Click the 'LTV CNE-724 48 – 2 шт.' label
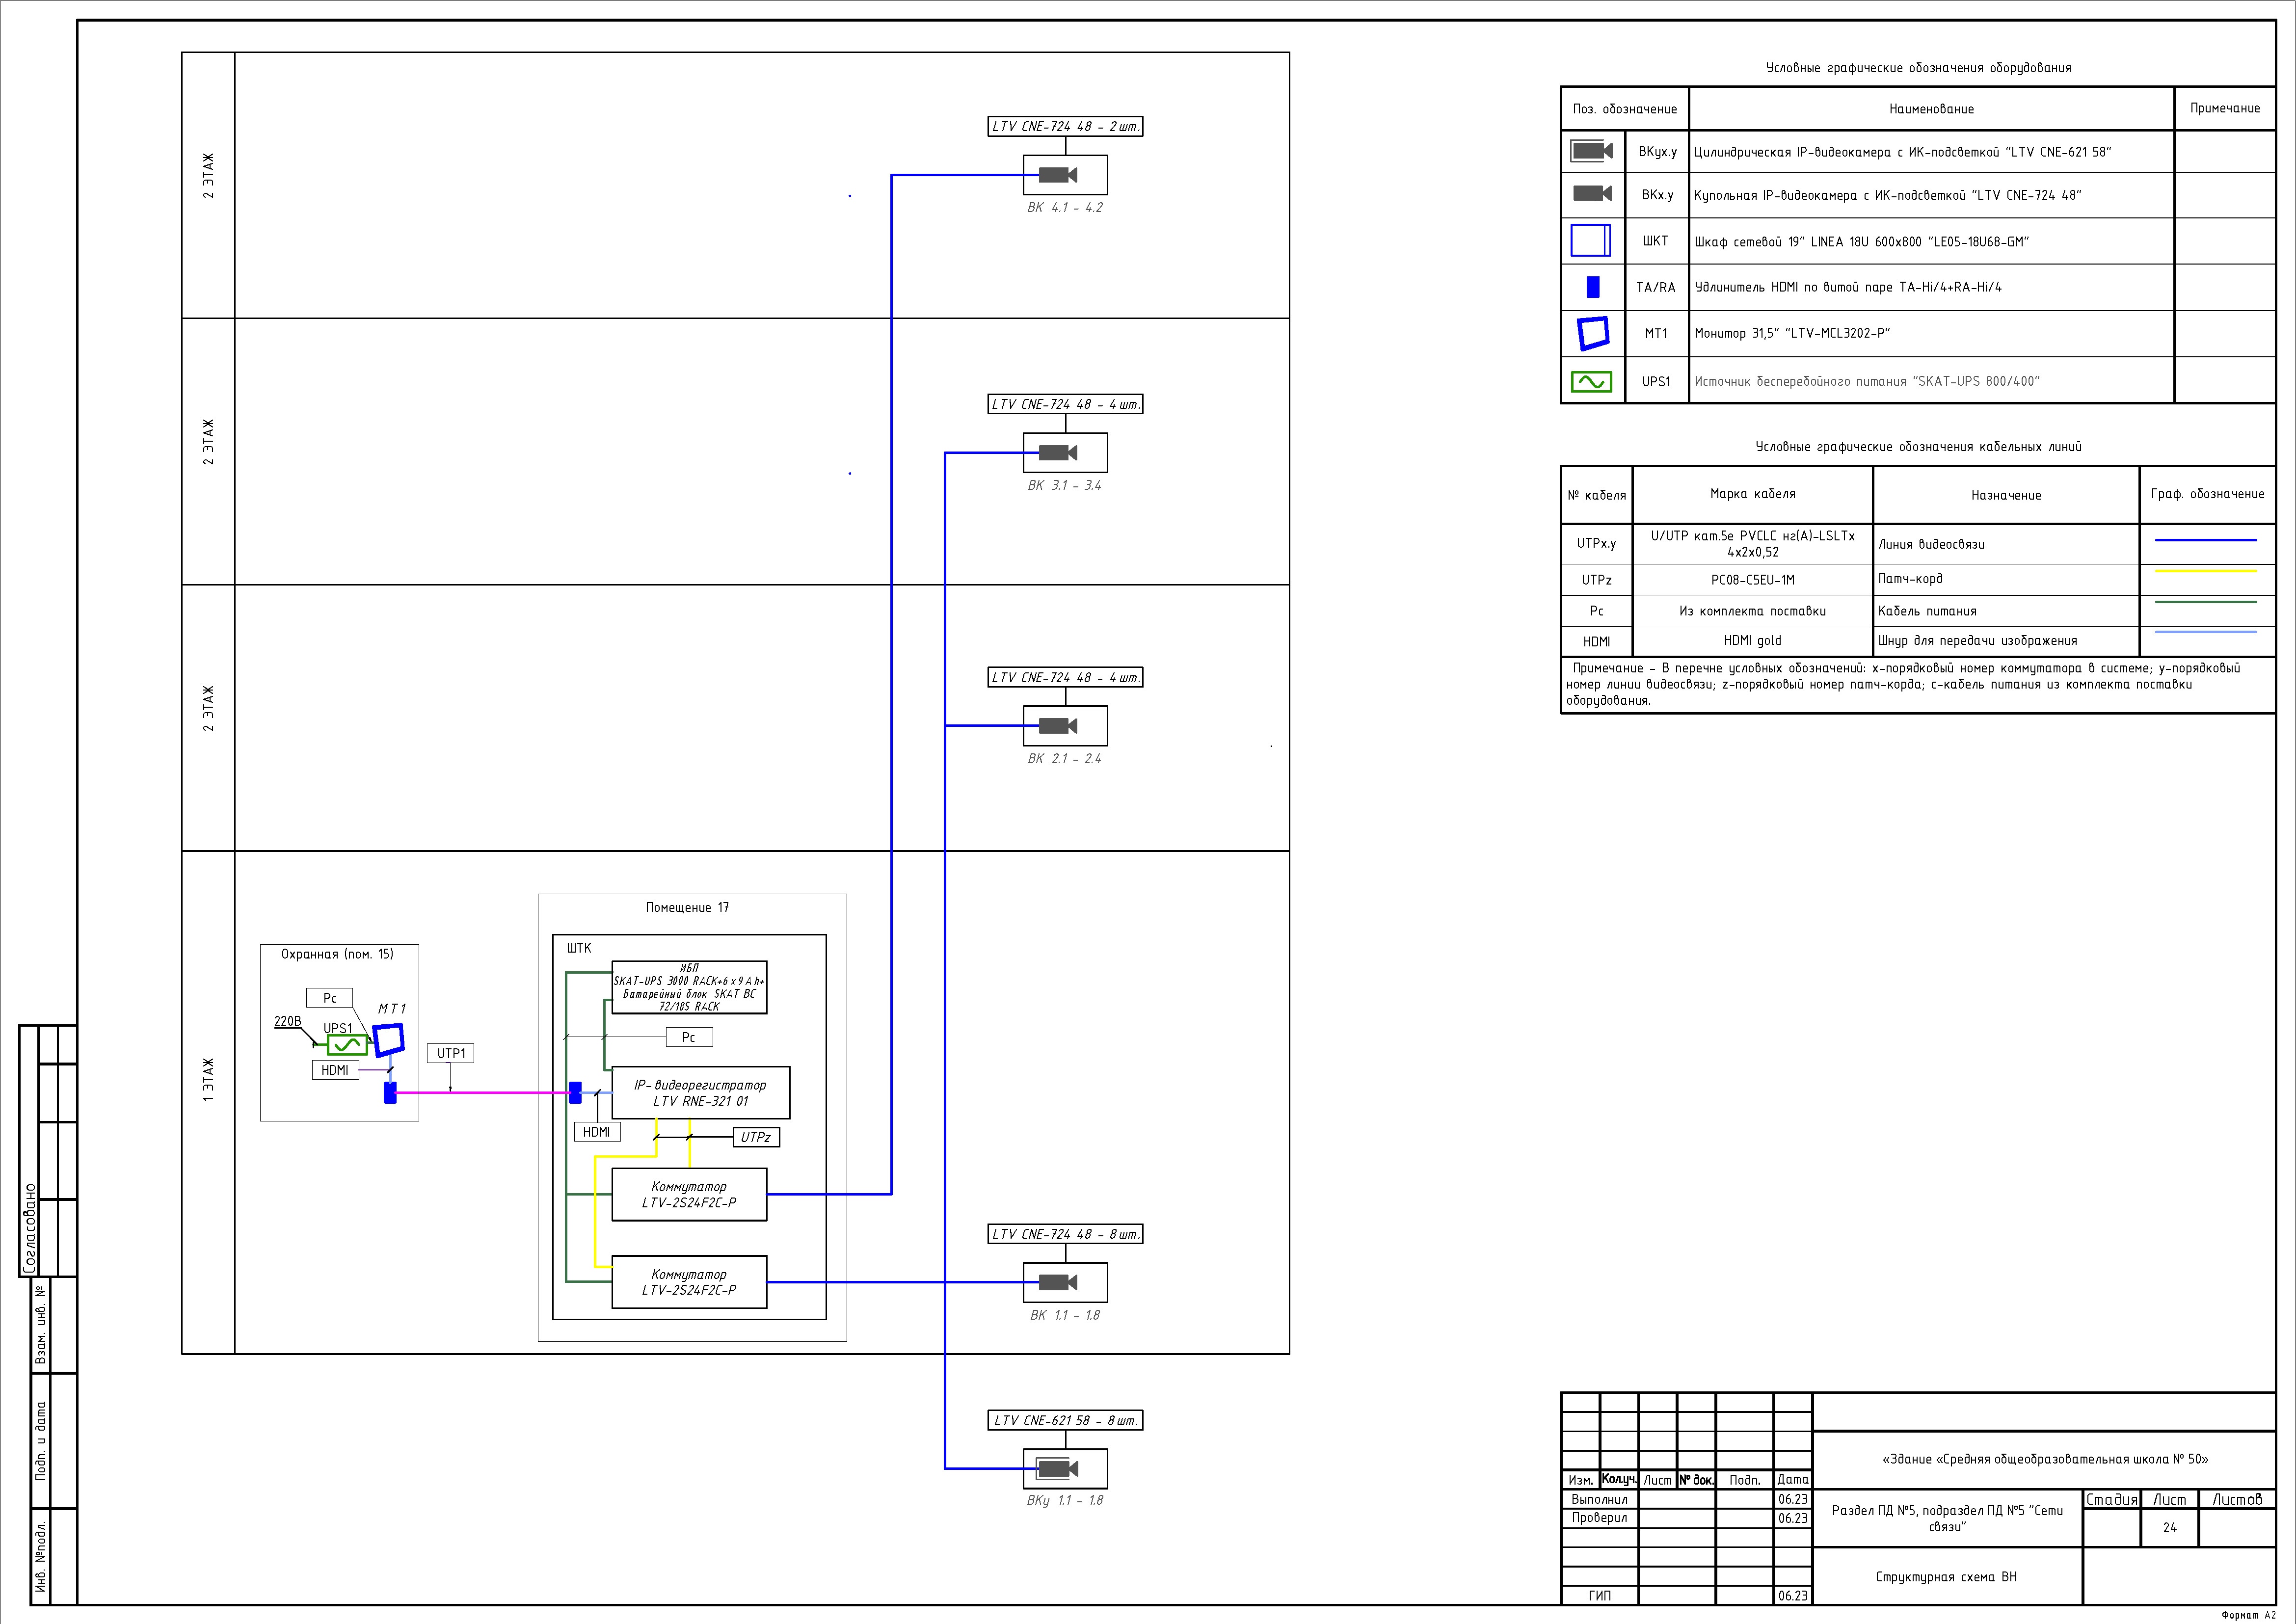The image size is (2296, 1624). 1065,127
